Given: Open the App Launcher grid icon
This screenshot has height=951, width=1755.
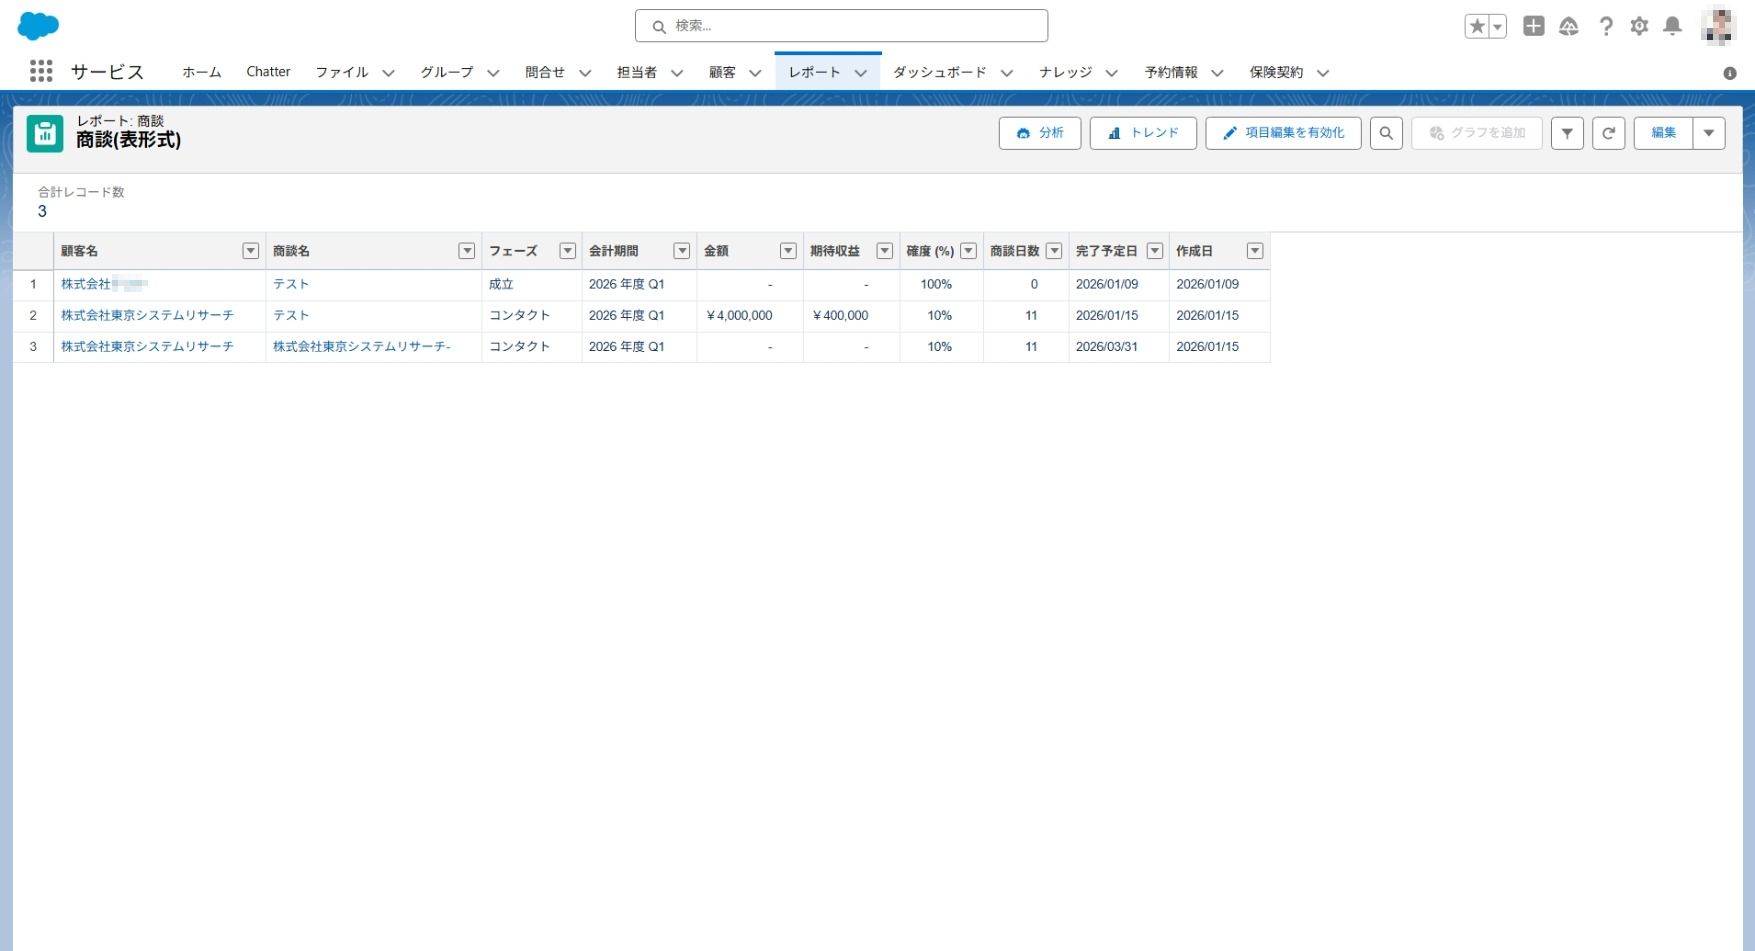Looking at the screenshot, I should pyautogui.click(x=41, y=71).
